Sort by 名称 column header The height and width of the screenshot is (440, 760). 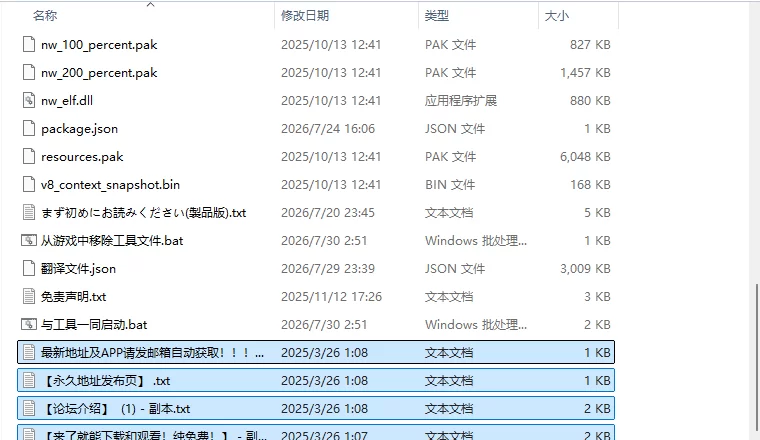click(45, 16)
